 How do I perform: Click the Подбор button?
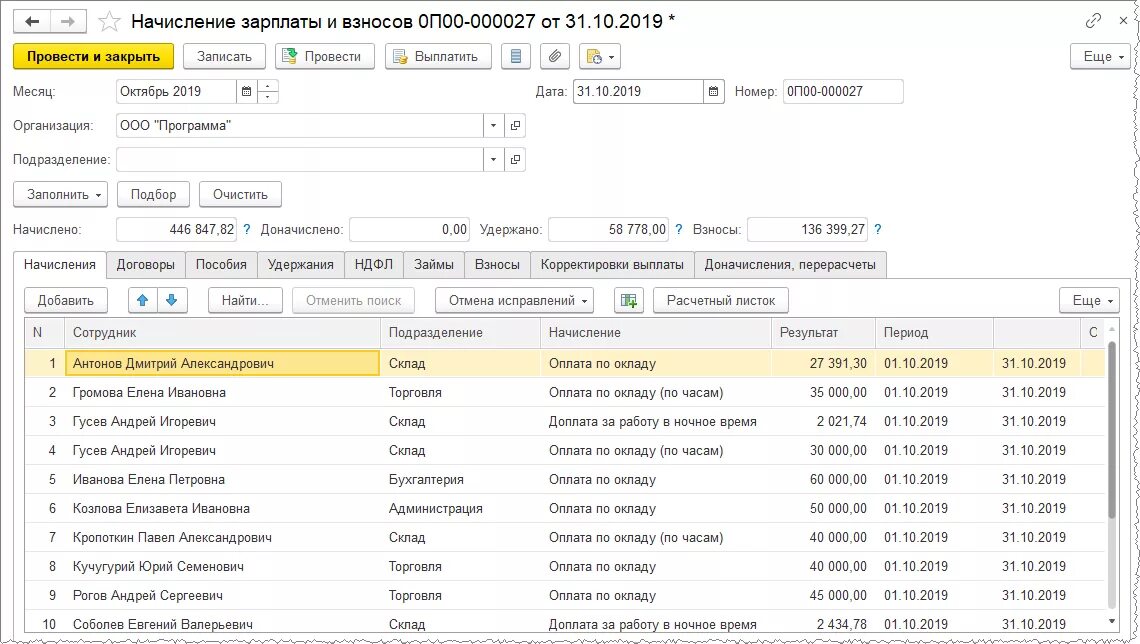click(153, 195)
